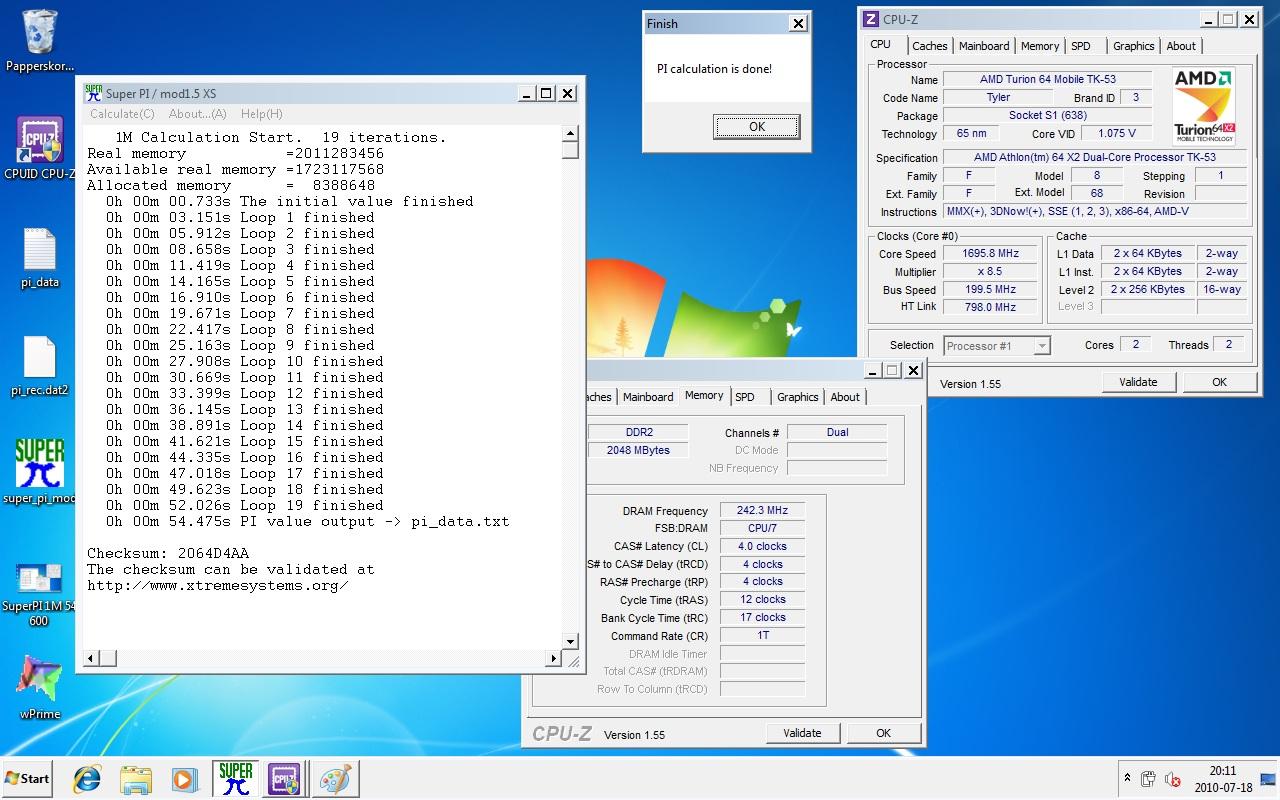Image resolution: width=1280 pixels, height=800 pixels.
Task: Click the Command Rate 1T field
Action: click(x=762, y=636)
